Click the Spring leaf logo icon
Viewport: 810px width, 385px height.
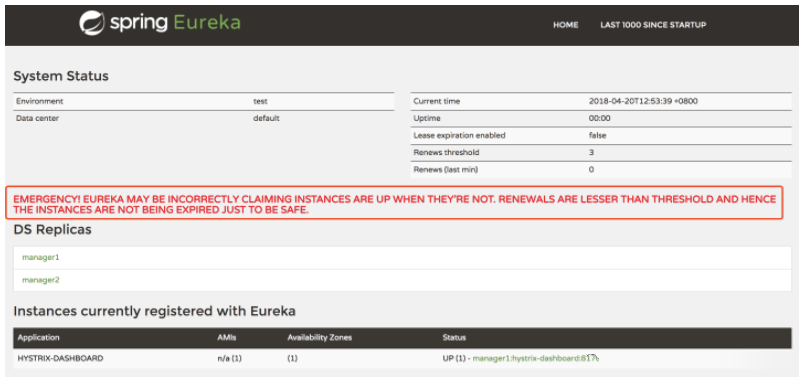point(92,23)
